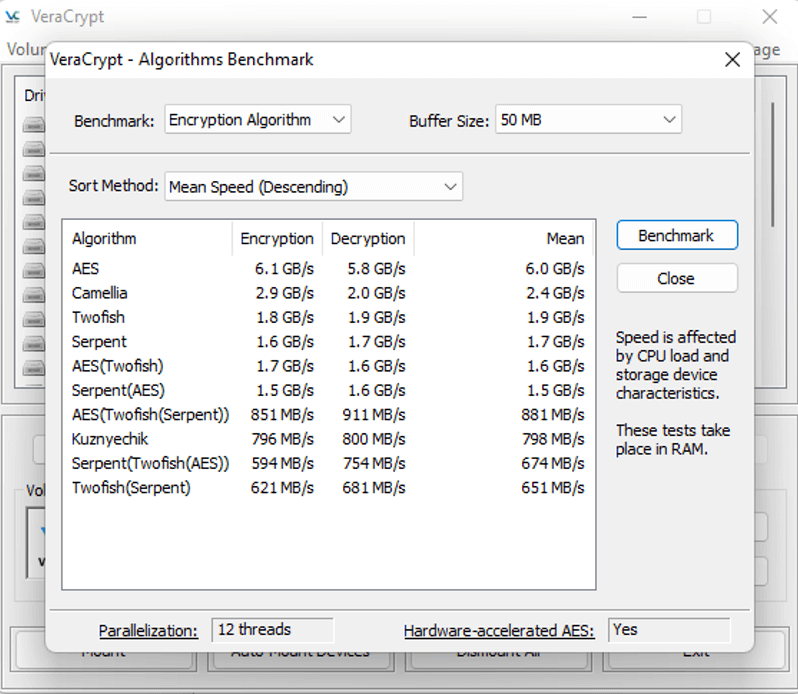Click the Decryption column header
Image resolution: width=798 pixels, height=694 pixels.
pos(368,238)
